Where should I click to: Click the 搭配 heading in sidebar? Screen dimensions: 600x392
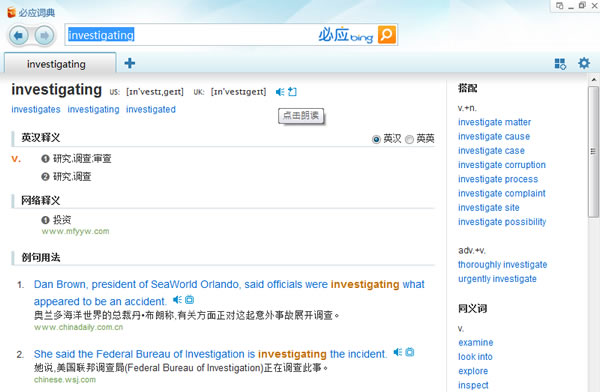pos(468,88)
